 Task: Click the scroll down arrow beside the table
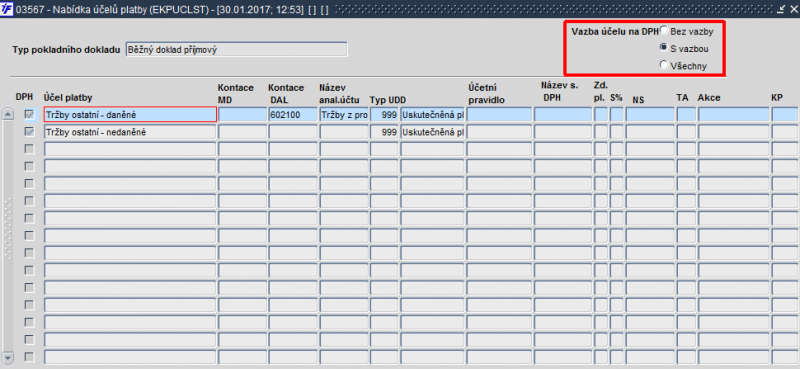(8, 357)
